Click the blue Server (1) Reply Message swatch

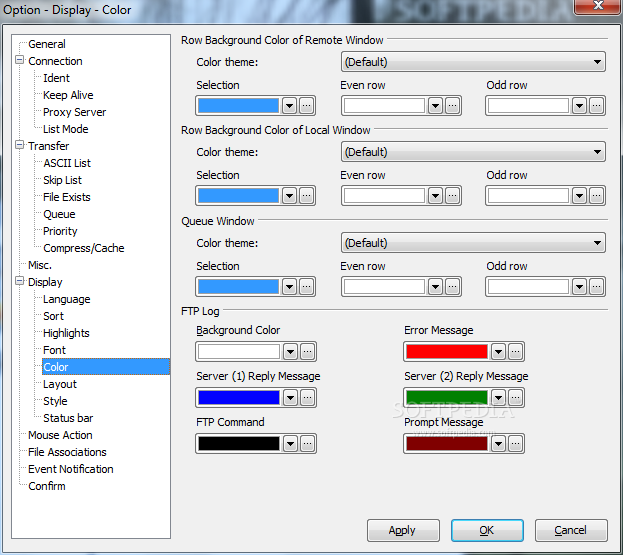coord(239,397)
